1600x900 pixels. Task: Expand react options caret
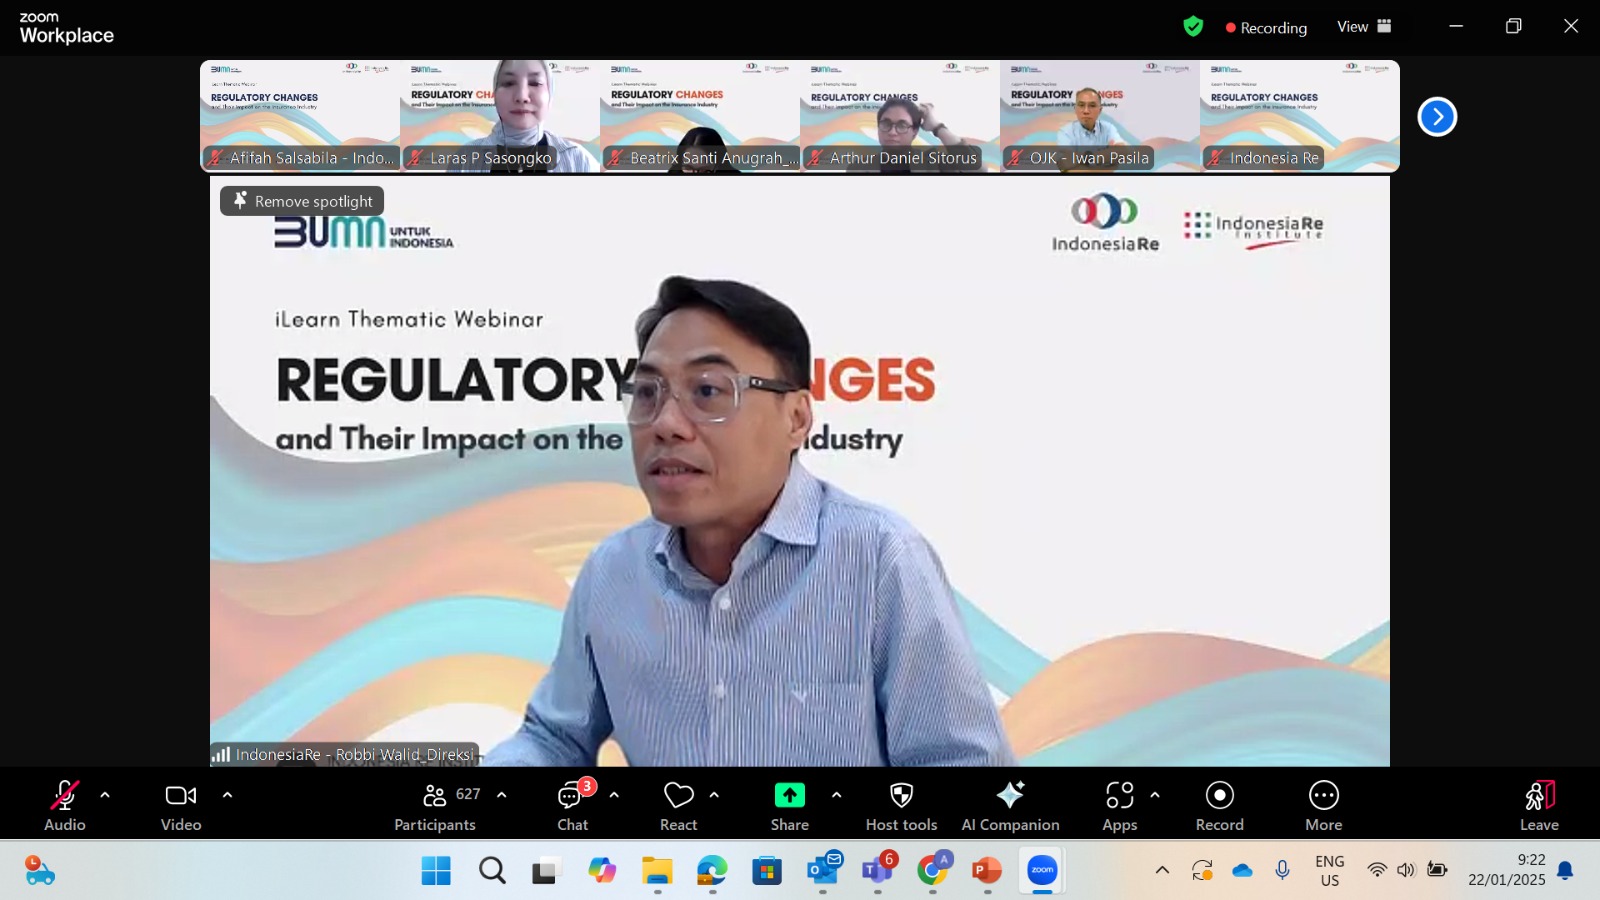(714, 795)
